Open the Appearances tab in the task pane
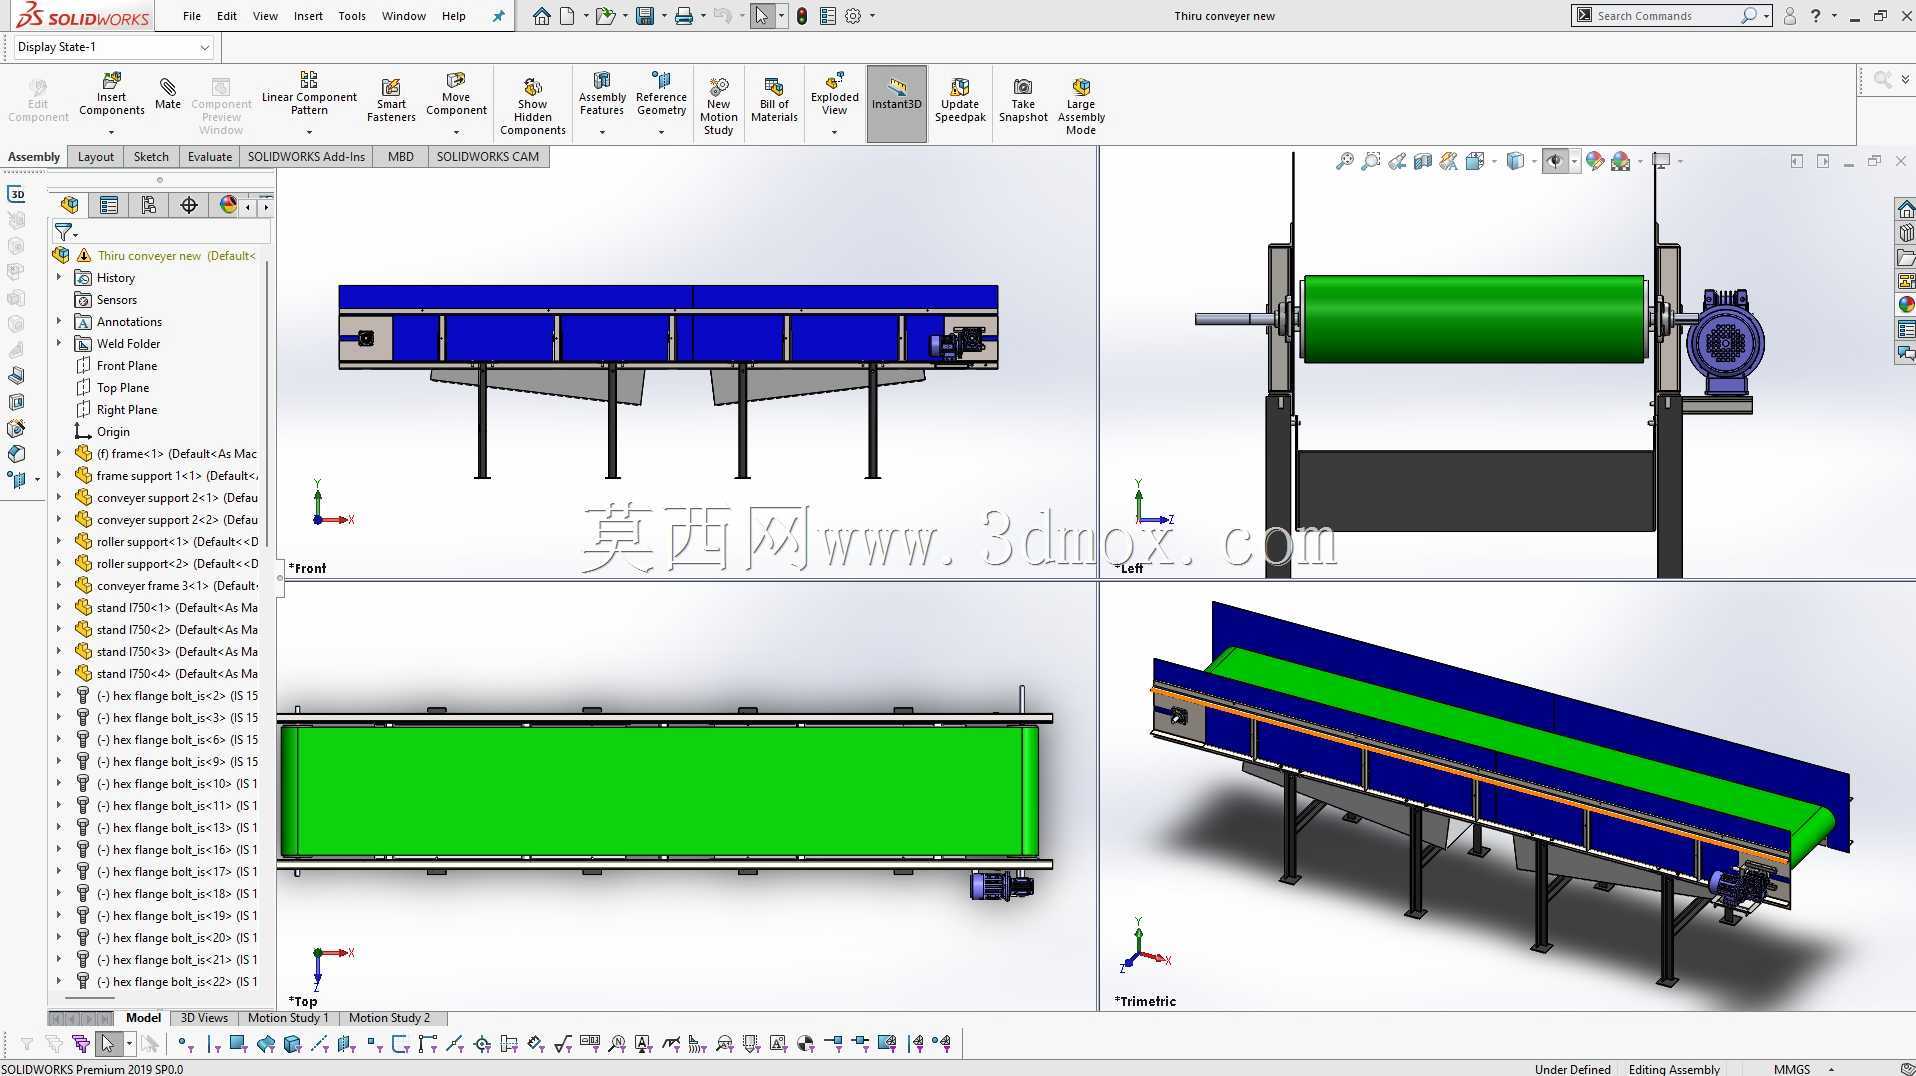Screen dimensions: 1916x1076 (x=1905, y=304)
